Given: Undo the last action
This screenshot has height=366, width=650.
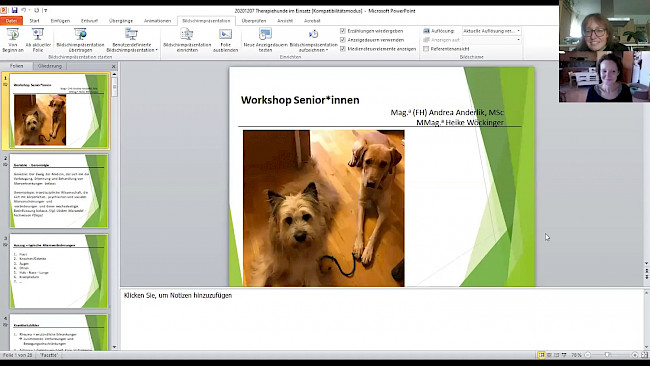Looking at the screenshot, I should [x=24, y=10].
